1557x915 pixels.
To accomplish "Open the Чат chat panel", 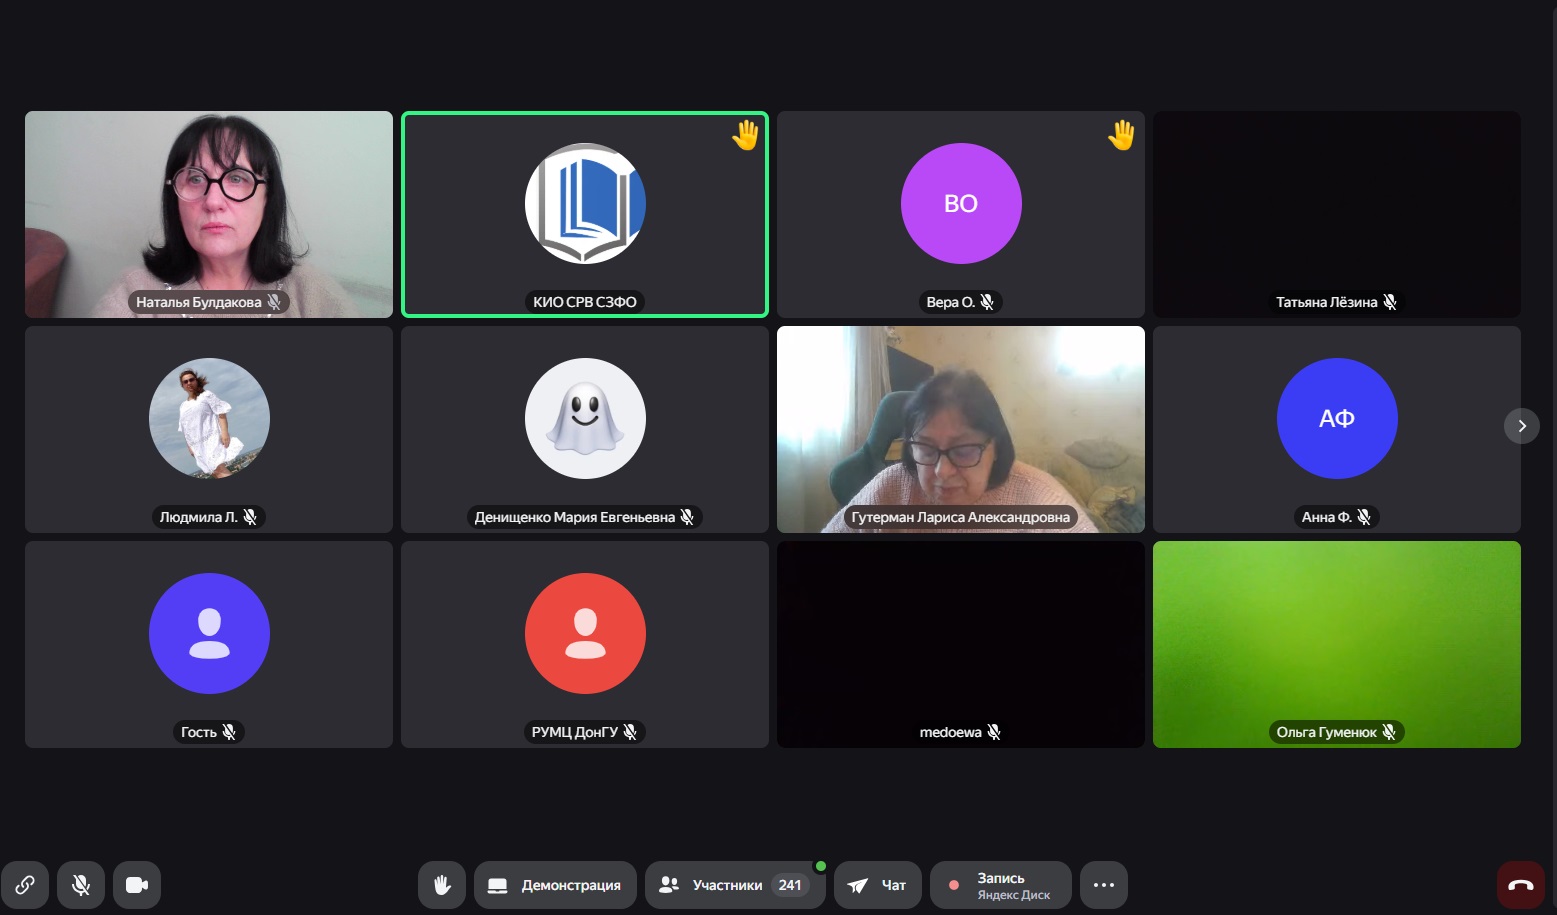I will [x=877, y=885].
